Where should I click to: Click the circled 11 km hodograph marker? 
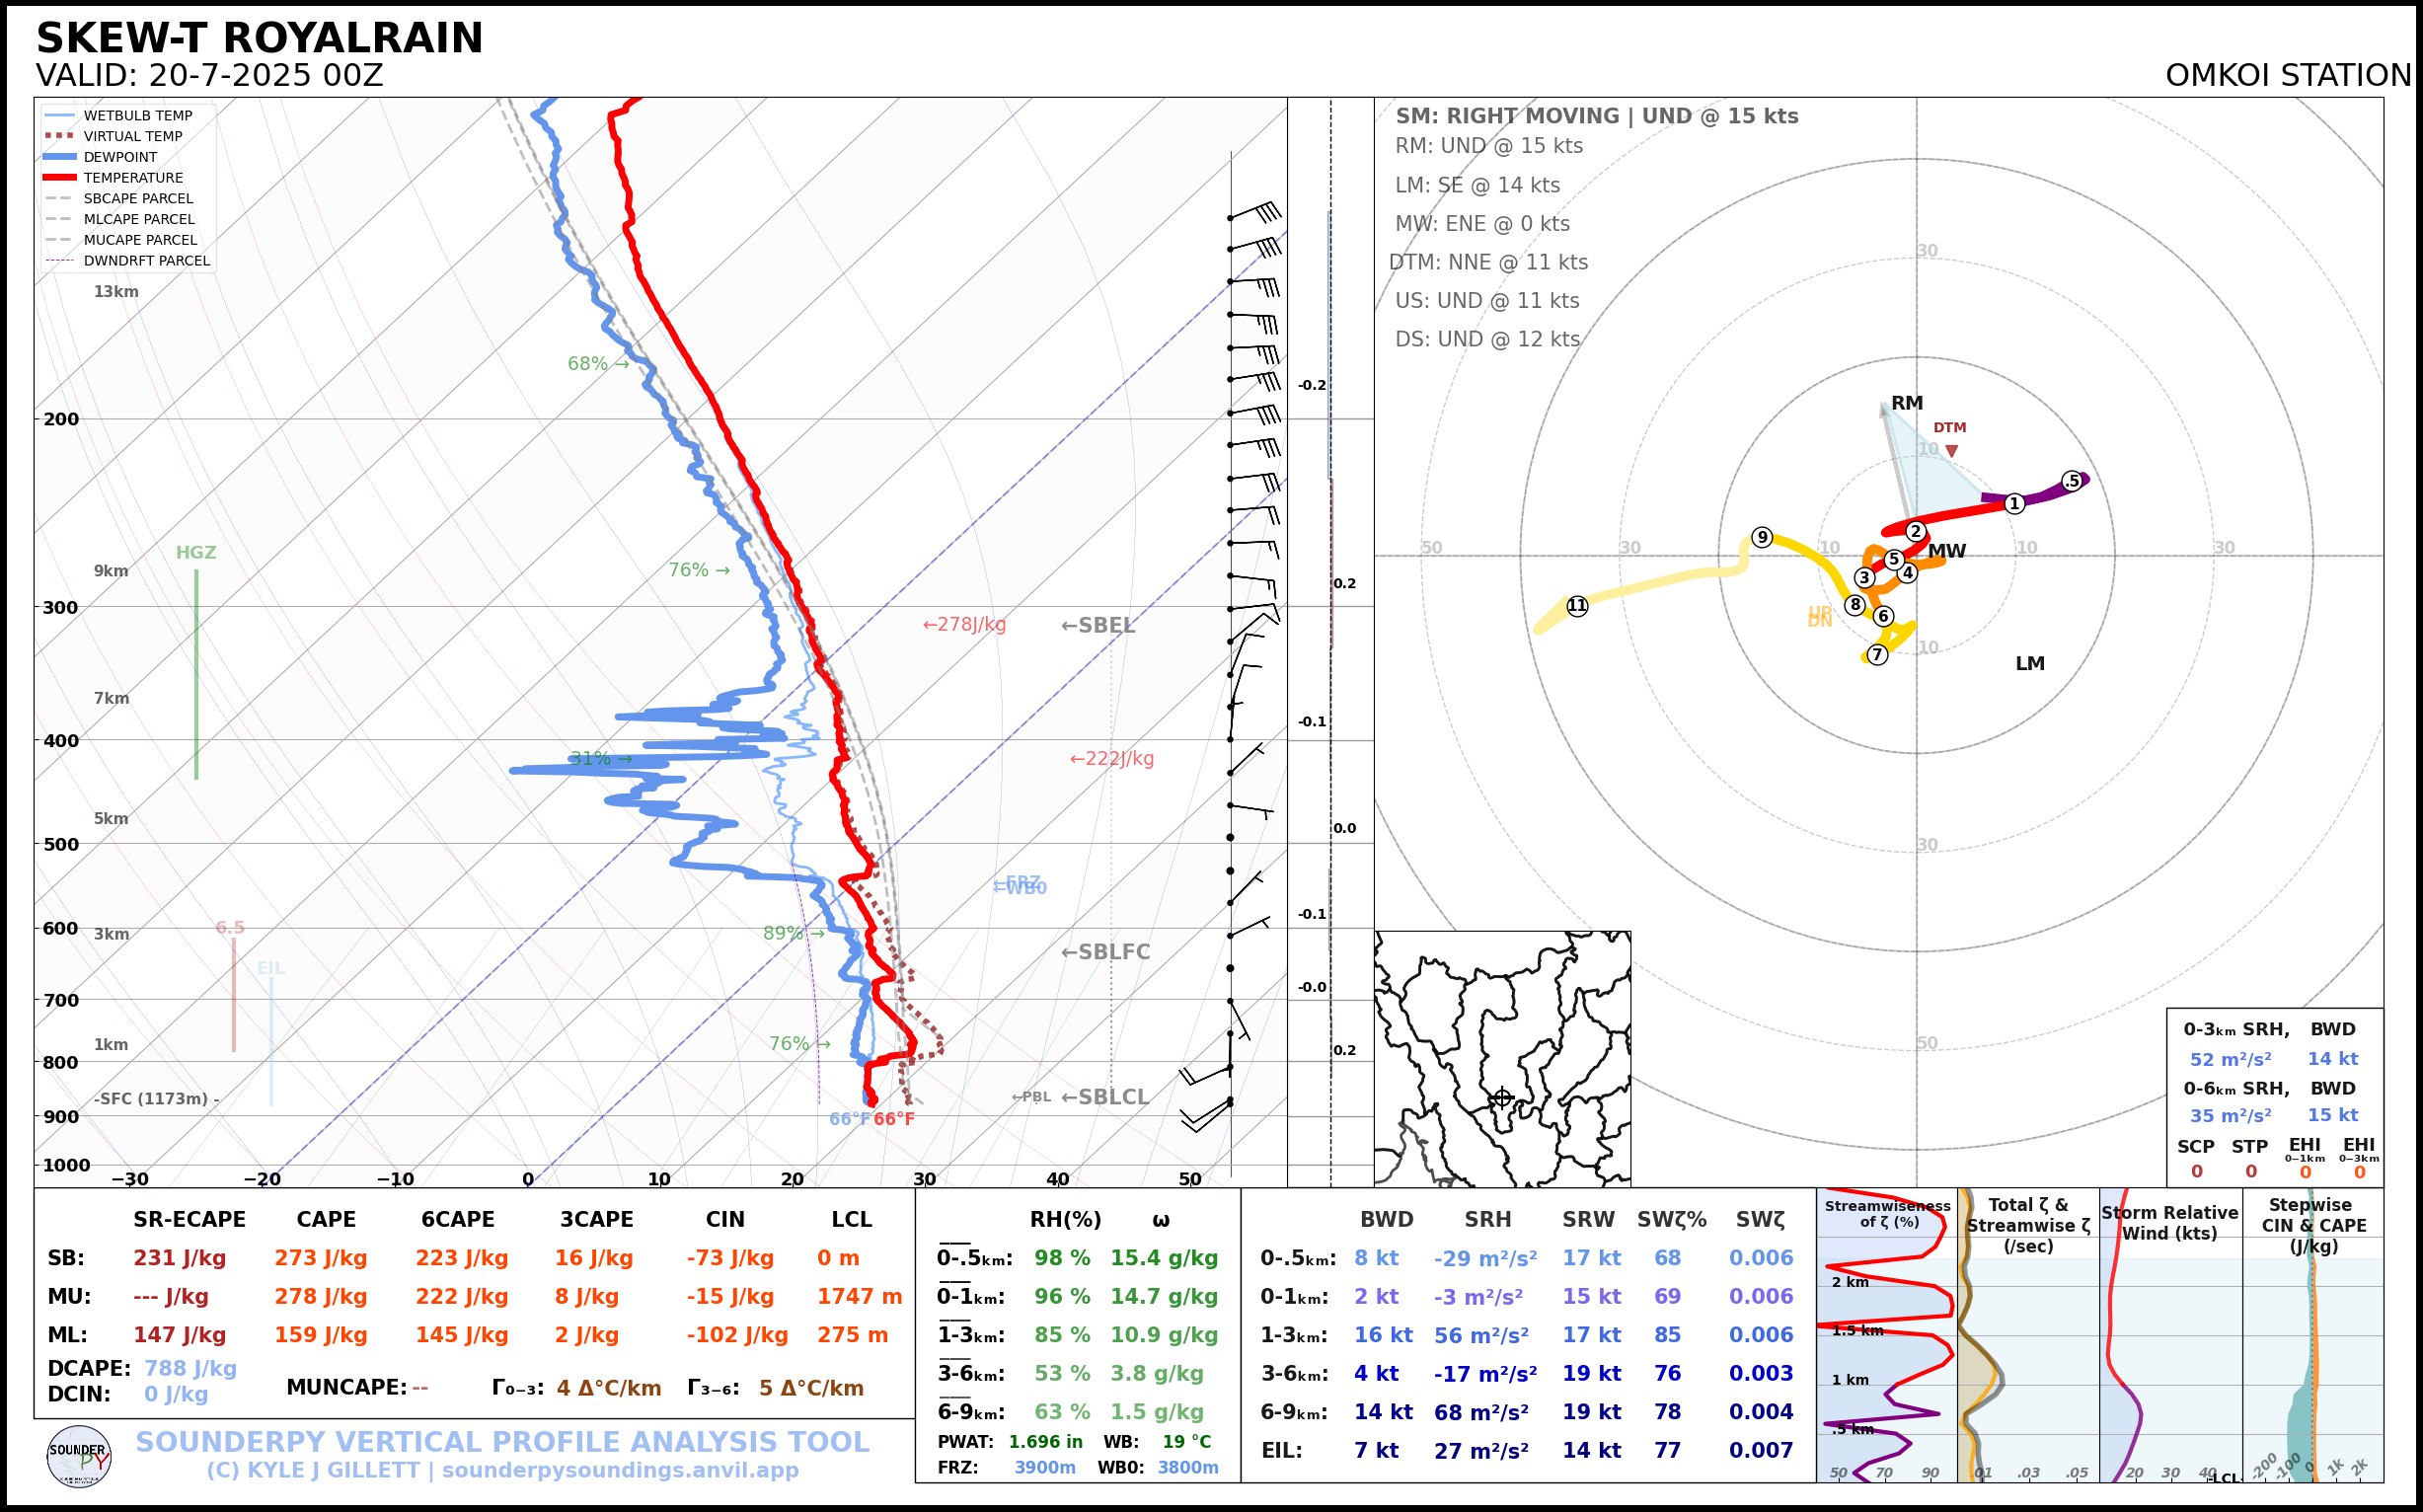tap(1577, 606)
